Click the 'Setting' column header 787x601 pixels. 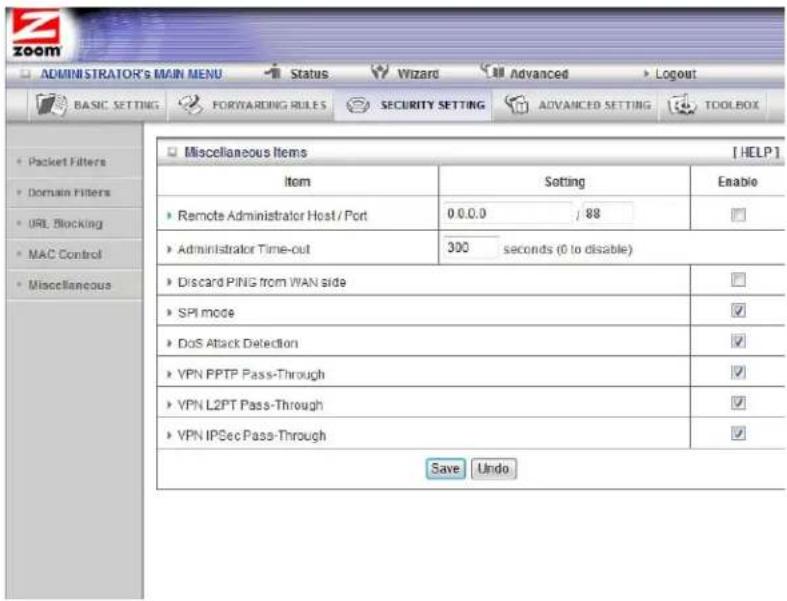pyautogui.click(x=565, y=182)
